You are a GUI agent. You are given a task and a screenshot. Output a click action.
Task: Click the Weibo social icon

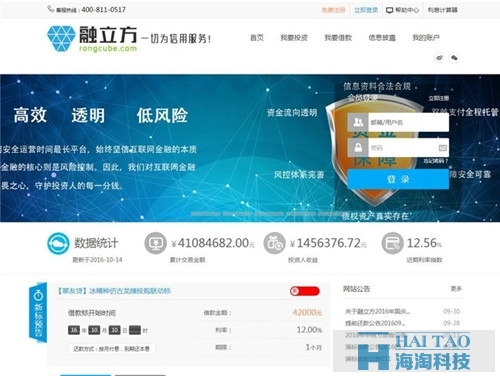coord(439,58)
